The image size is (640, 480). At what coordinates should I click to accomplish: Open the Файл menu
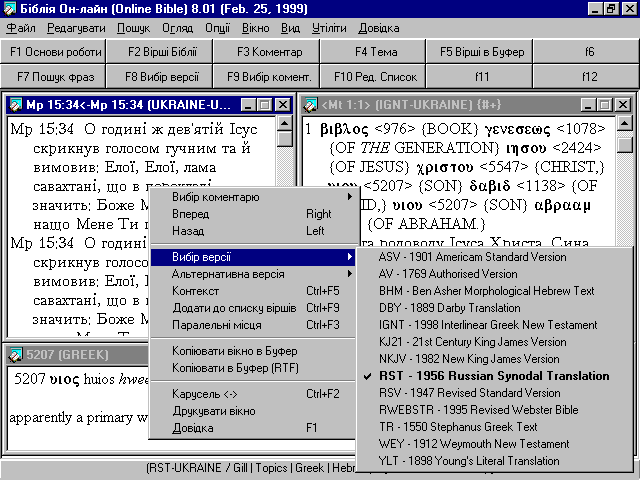coord(22,28)
